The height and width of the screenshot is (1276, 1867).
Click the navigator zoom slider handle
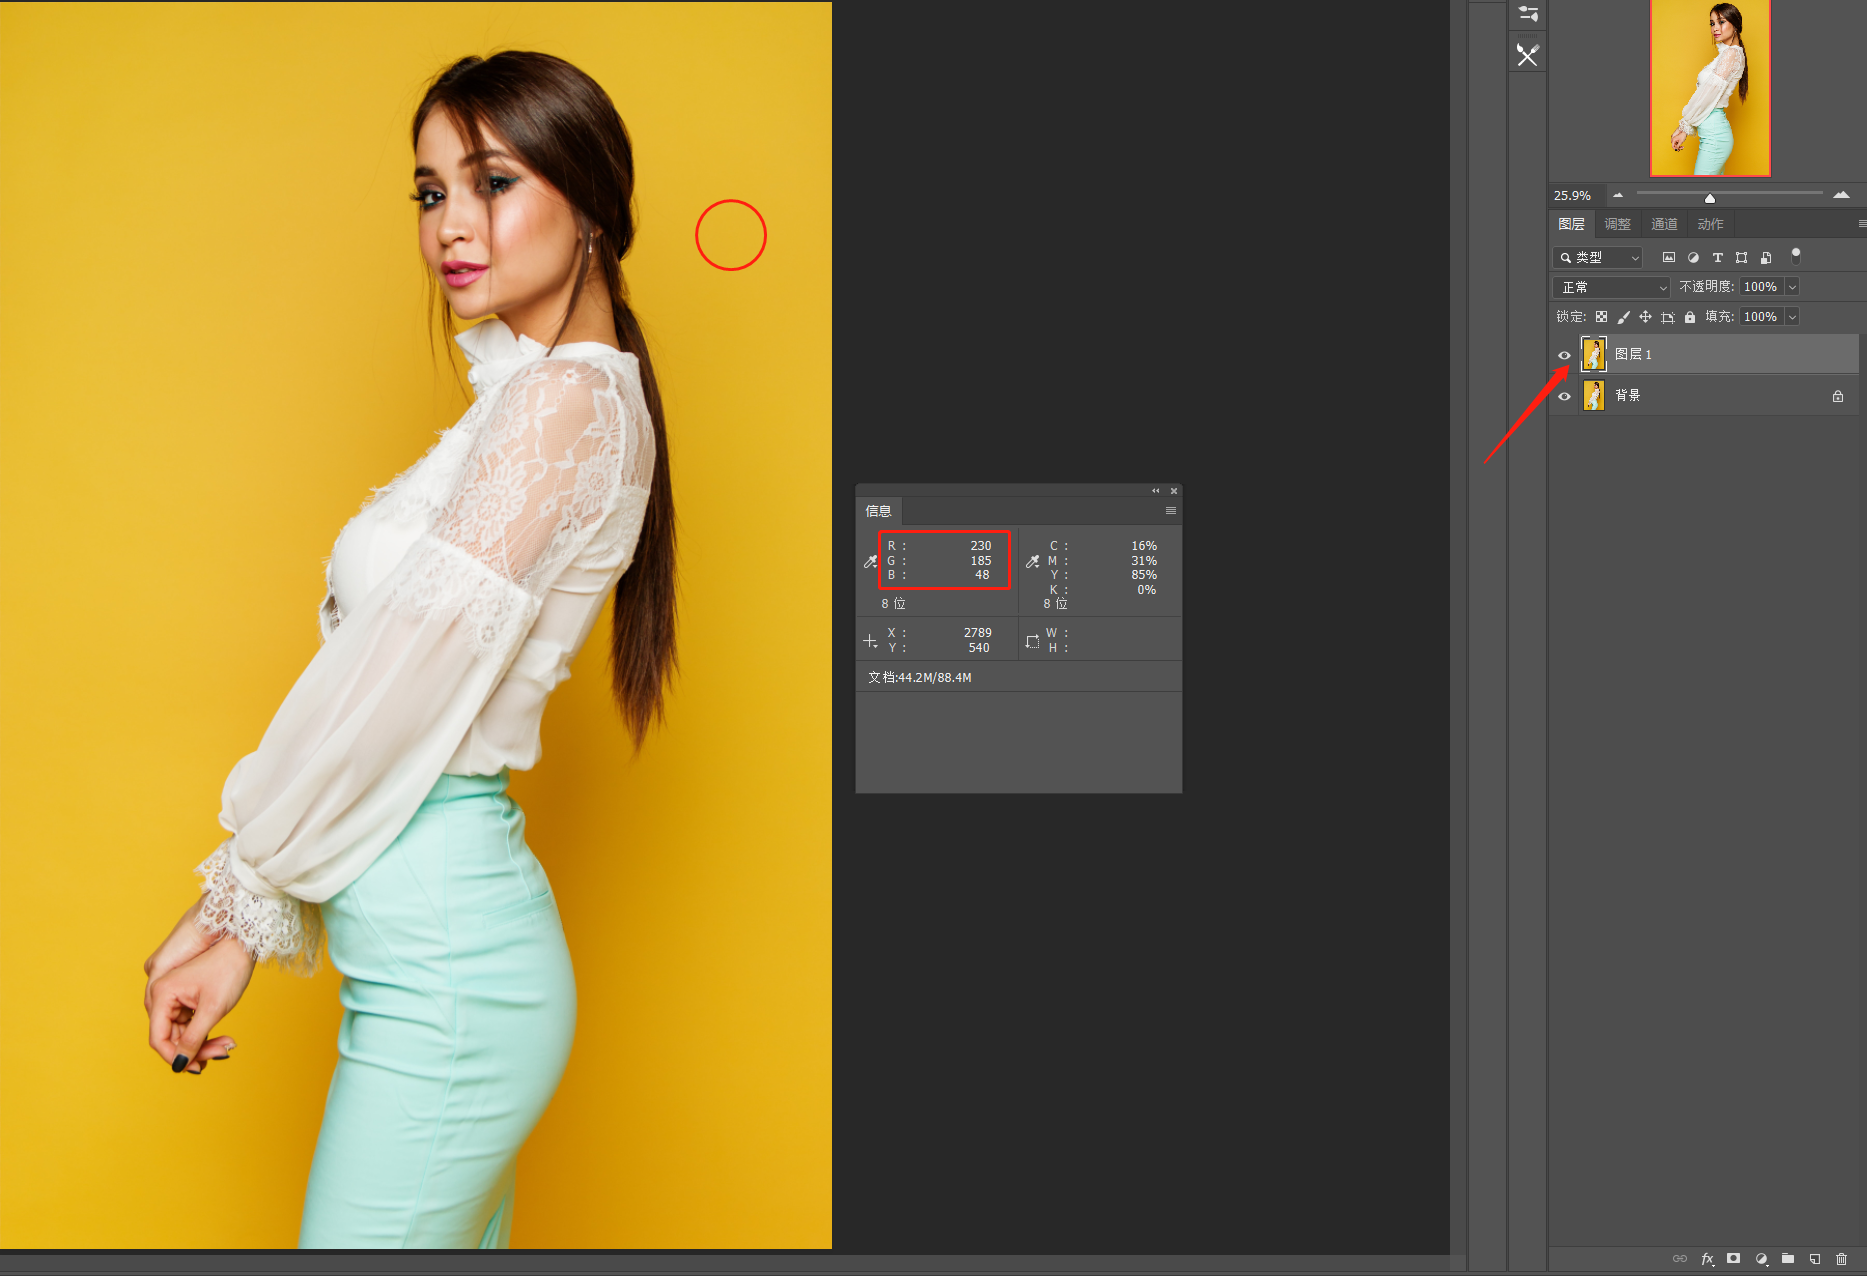click(1709, 198)
